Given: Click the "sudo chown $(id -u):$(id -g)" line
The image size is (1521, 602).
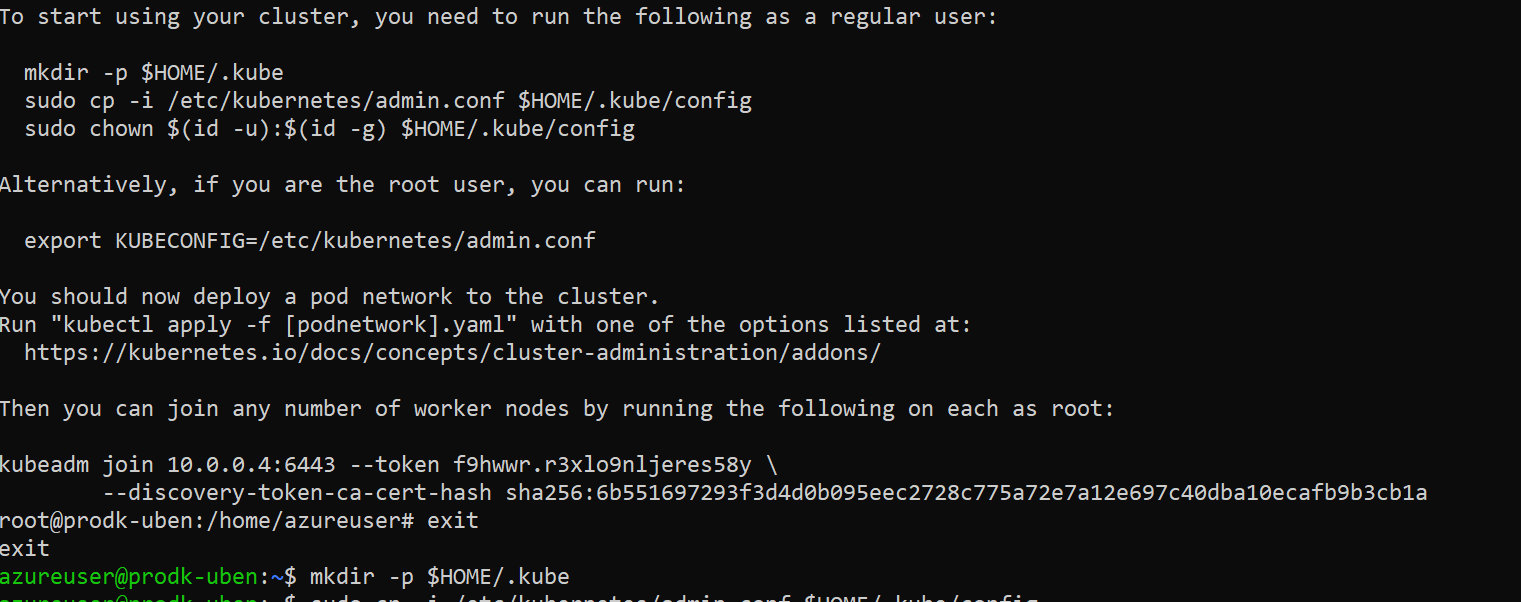Looking at the screenshot, I should (x=329, y=129).
